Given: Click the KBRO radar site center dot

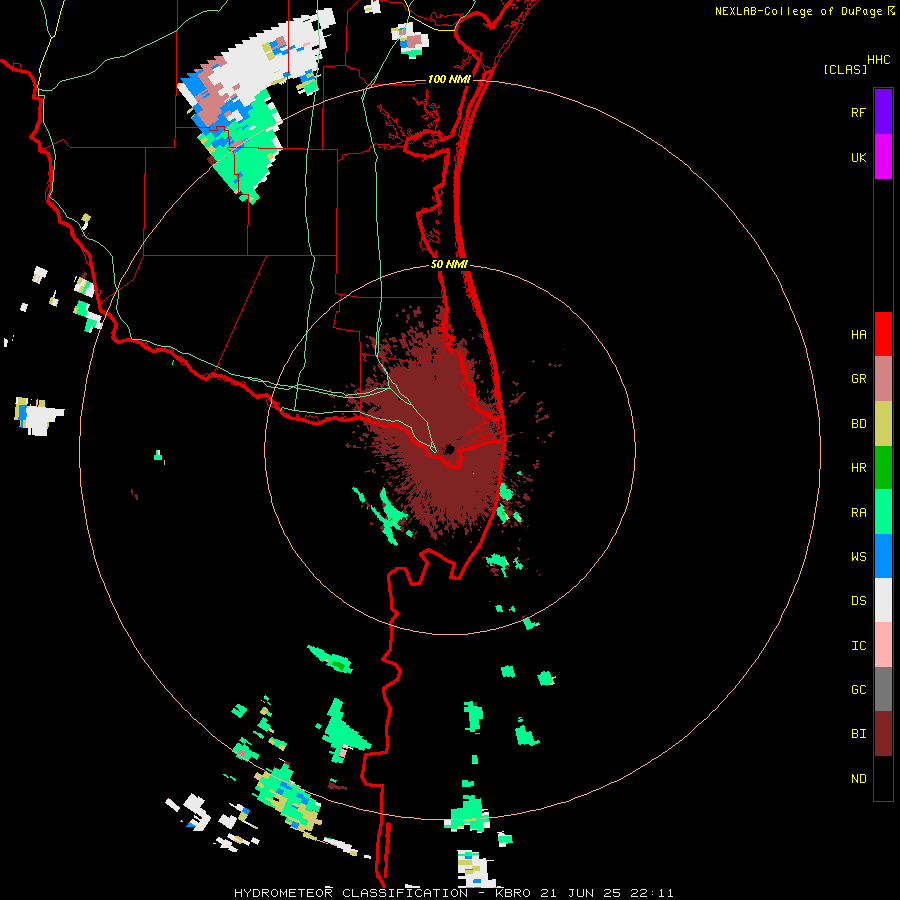Looking at the screenshot, I should click(x=449, y=449).
